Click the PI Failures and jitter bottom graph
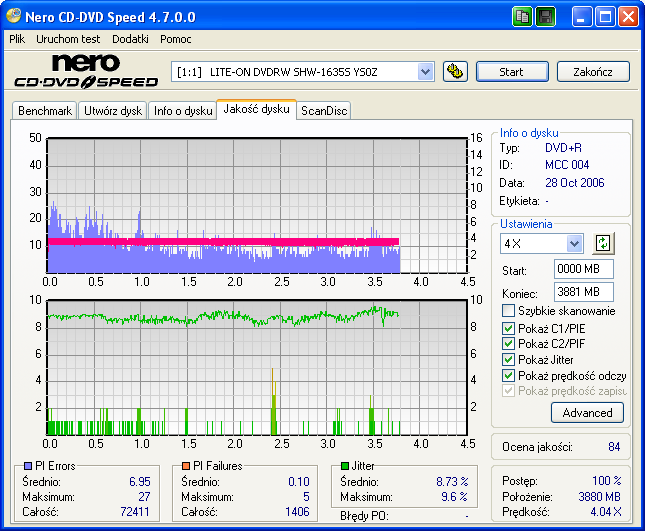645x531 pixels. click(x=257, y=367)
